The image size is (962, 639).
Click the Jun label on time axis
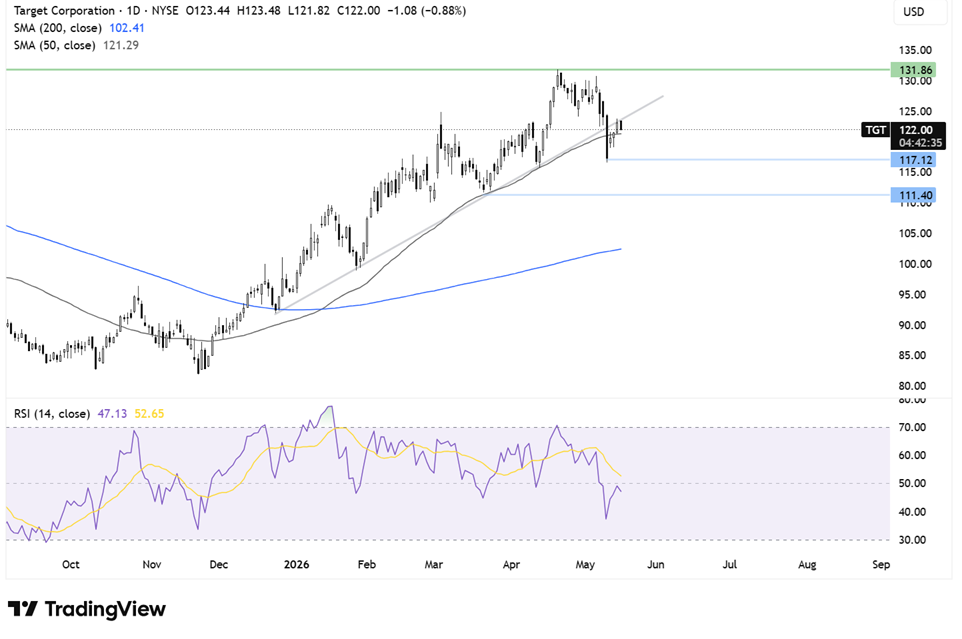[x=656, y=564]
